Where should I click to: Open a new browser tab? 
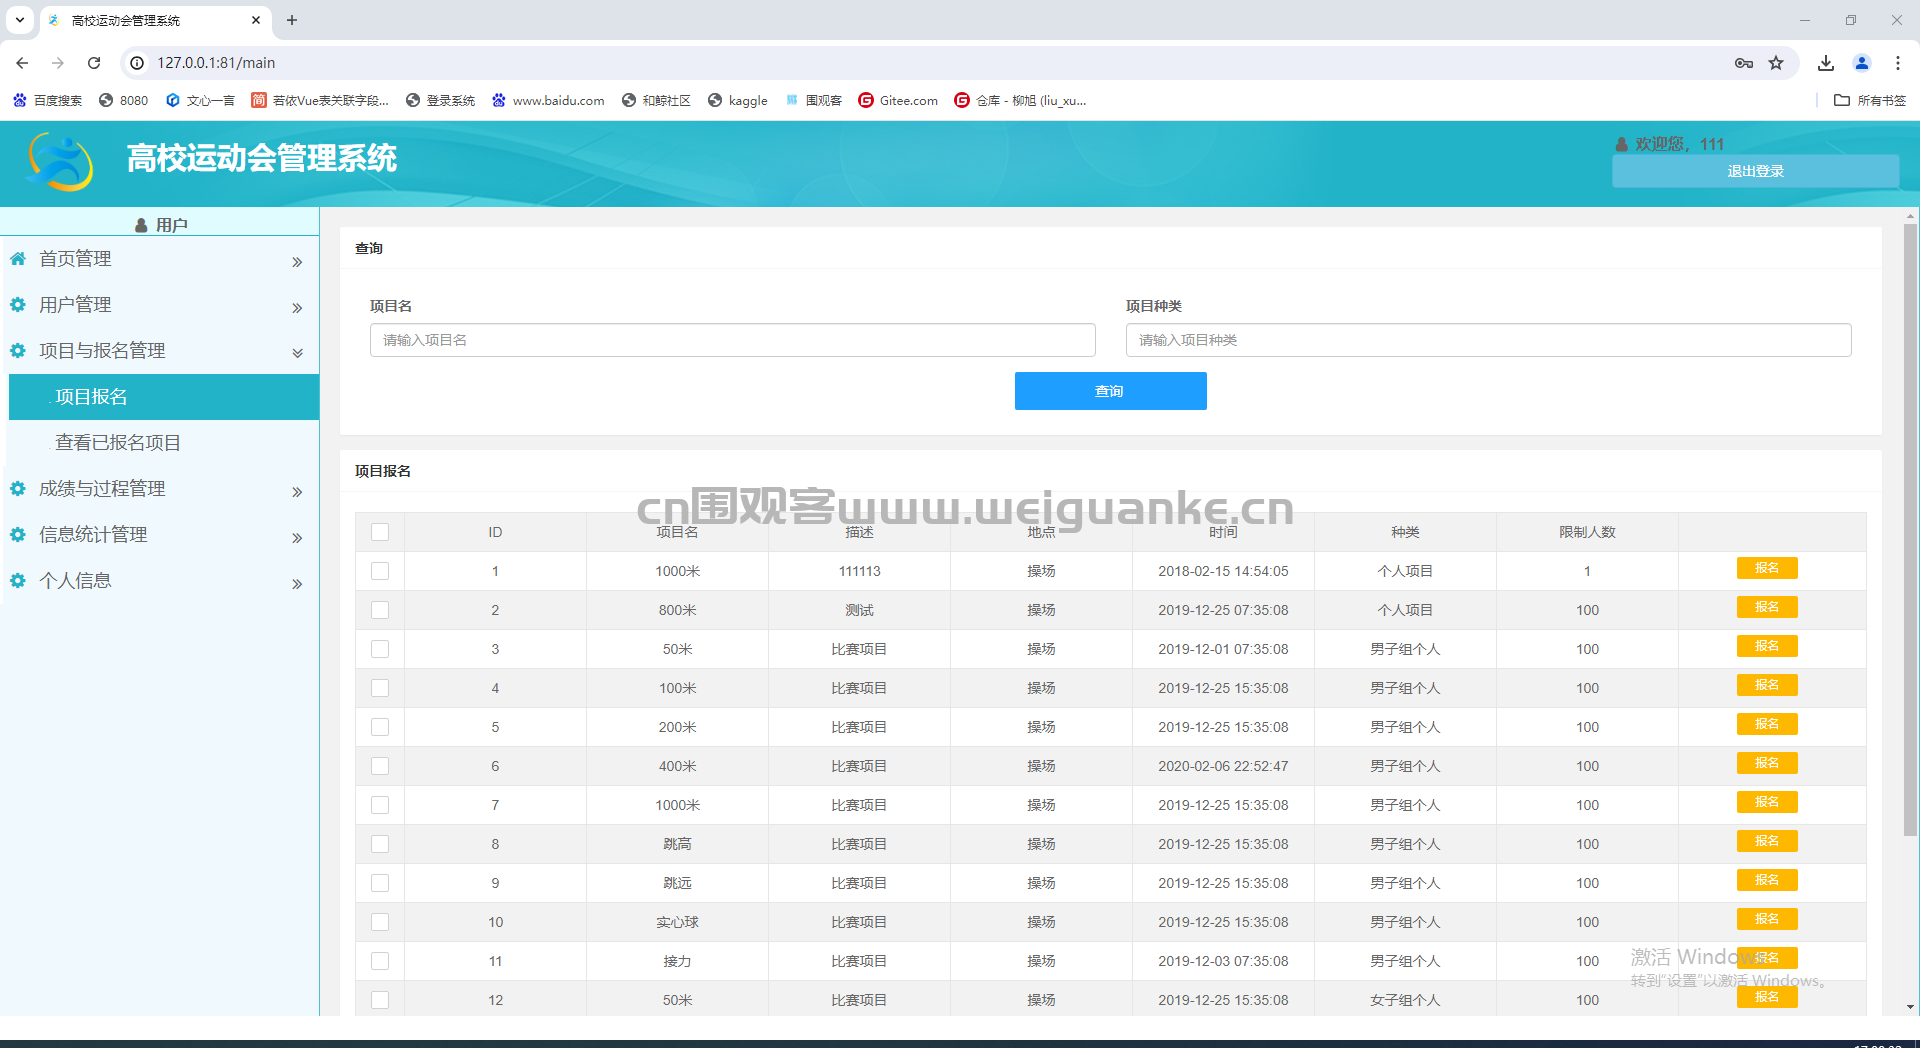coord(292,20)
